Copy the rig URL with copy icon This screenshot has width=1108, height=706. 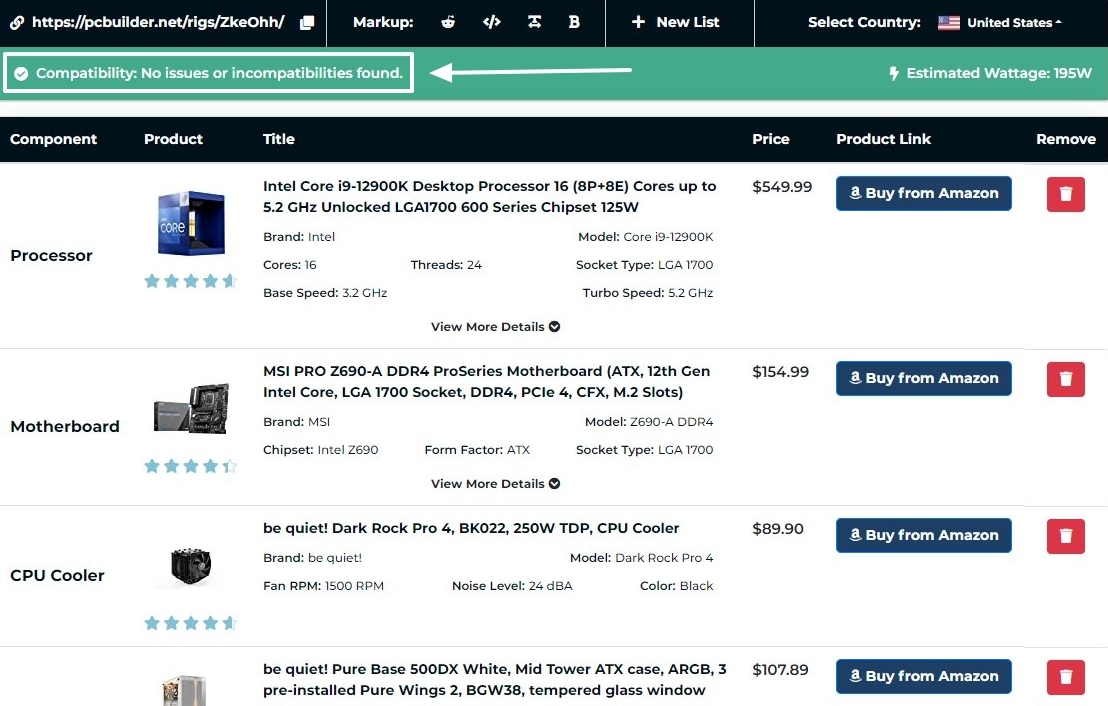tap(307, 22)
